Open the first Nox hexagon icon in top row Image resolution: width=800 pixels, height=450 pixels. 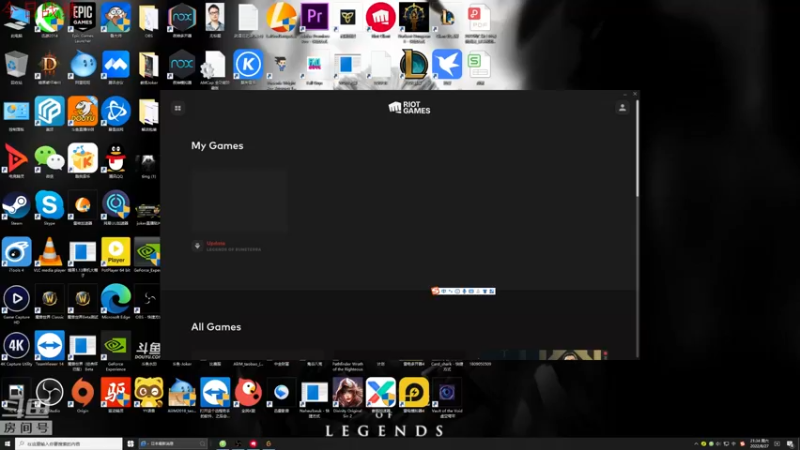point(182,17)
